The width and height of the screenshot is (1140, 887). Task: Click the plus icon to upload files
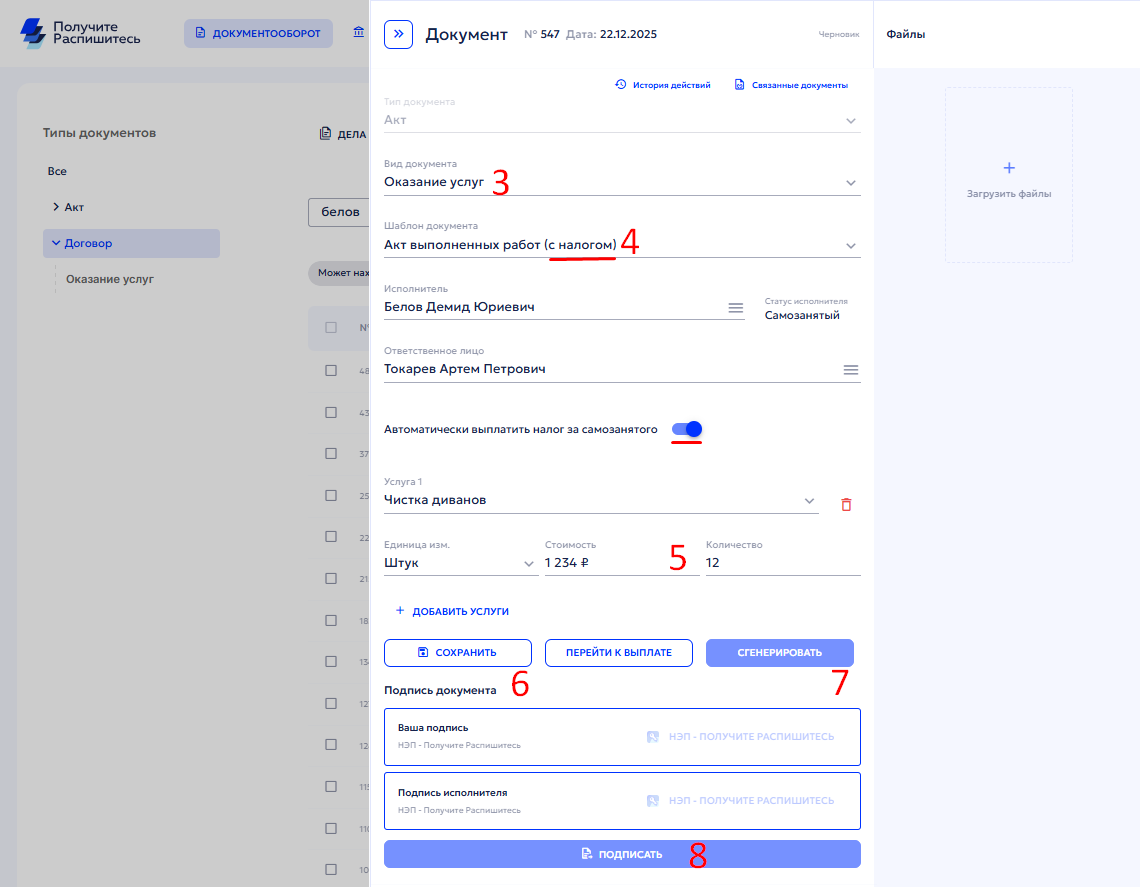coord(1008,168)
